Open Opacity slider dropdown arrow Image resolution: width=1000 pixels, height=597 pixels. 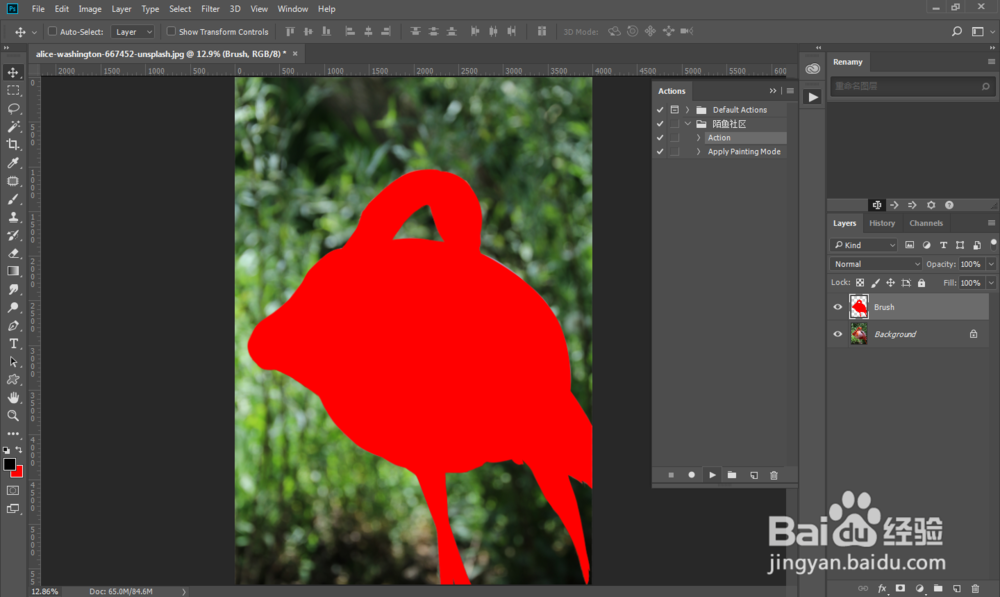pos(991,264)
